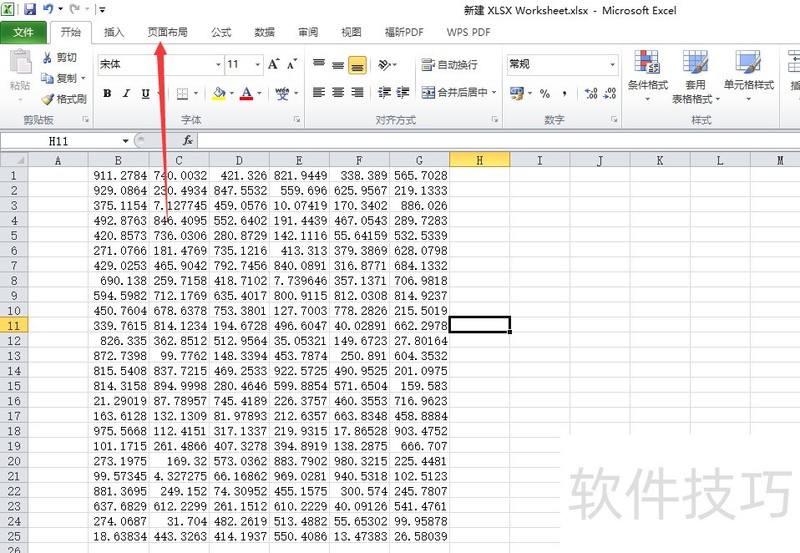Click the increase indent icon
Screen dimensions: 800x553
point(403,92)
